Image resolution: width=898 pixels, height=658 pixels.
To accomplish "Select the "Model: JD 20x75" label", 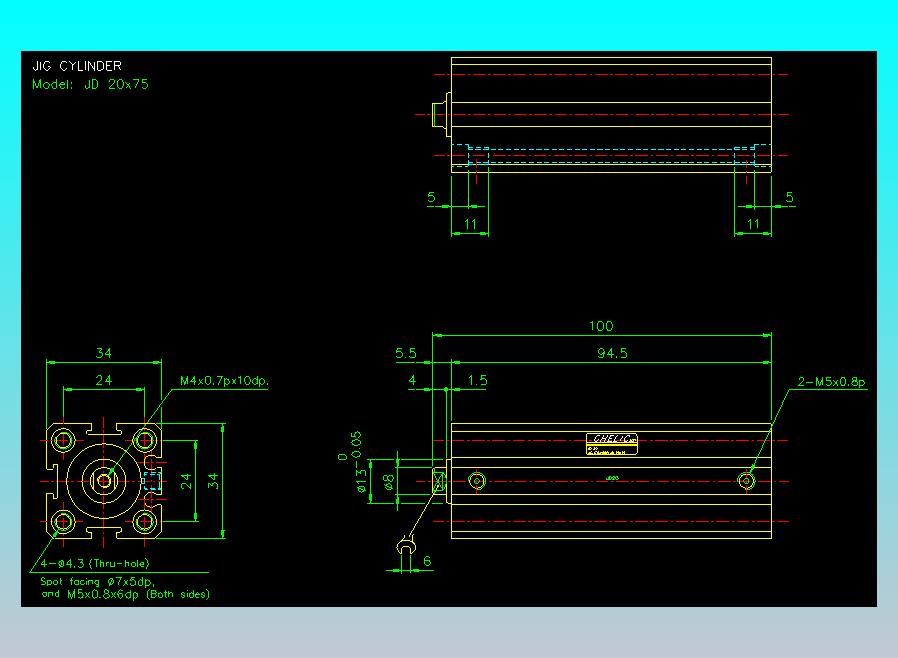I will coord(90,84).
